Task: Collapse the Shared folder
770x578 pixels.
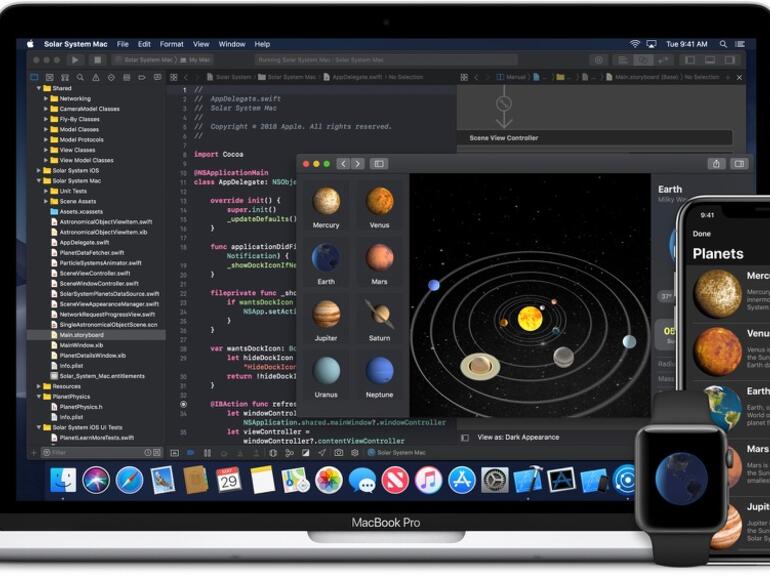Action: [39, 88]
